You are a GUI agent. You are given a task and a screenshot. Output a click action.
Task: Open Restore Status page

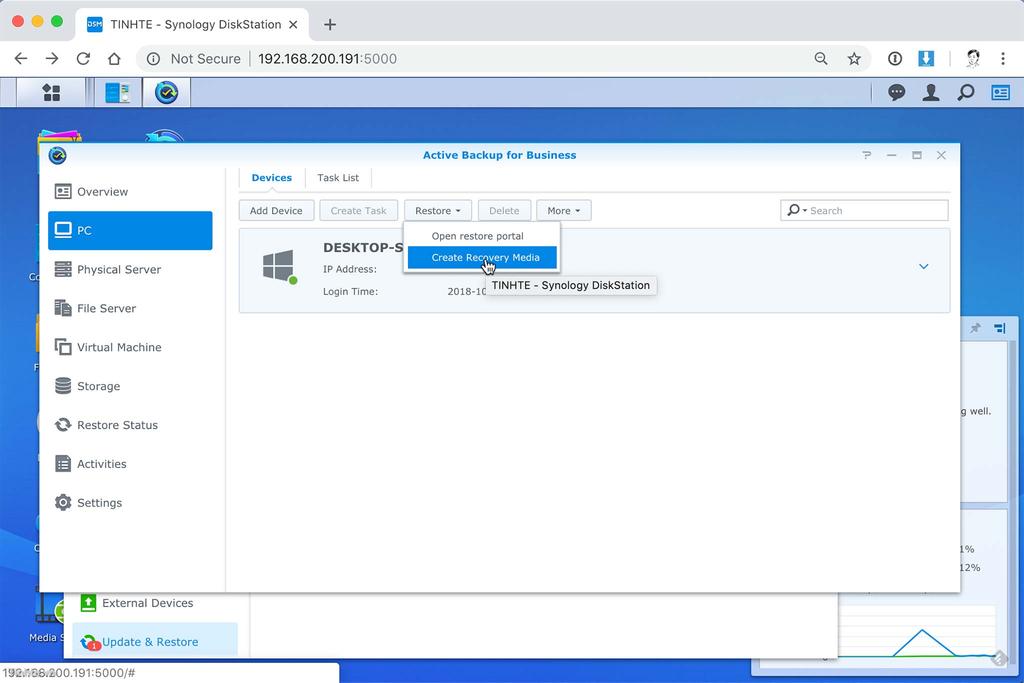(x=130, y=425)
